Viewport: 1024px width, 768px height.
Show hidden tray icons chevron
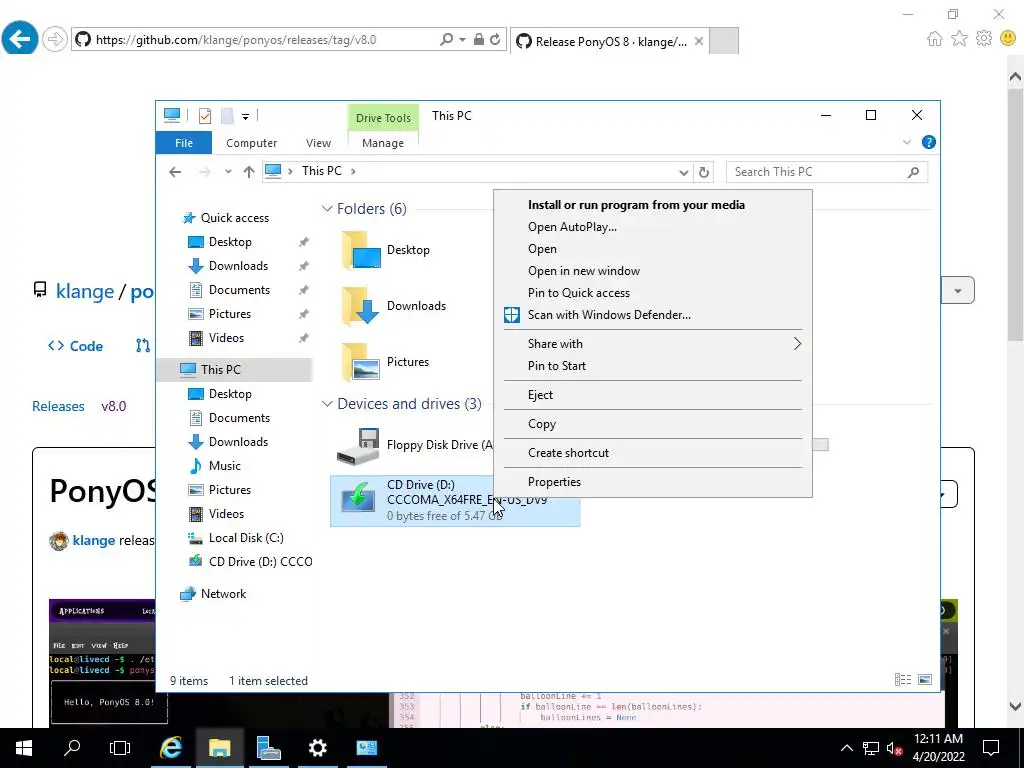tap(846, 748)
